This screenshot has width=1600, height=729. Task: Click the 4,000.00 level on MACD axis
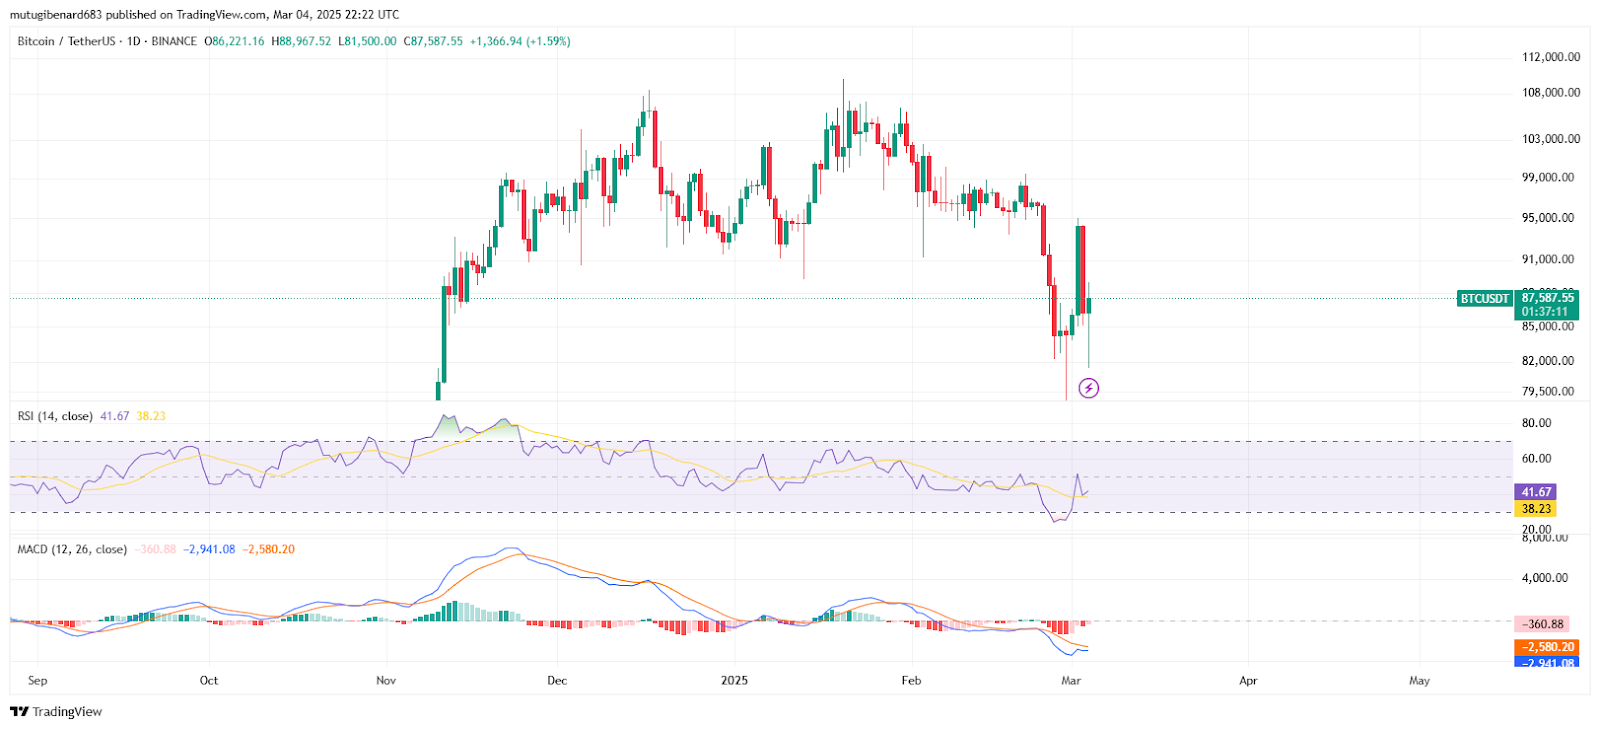pyautogui.click(x=1545, y=578)
